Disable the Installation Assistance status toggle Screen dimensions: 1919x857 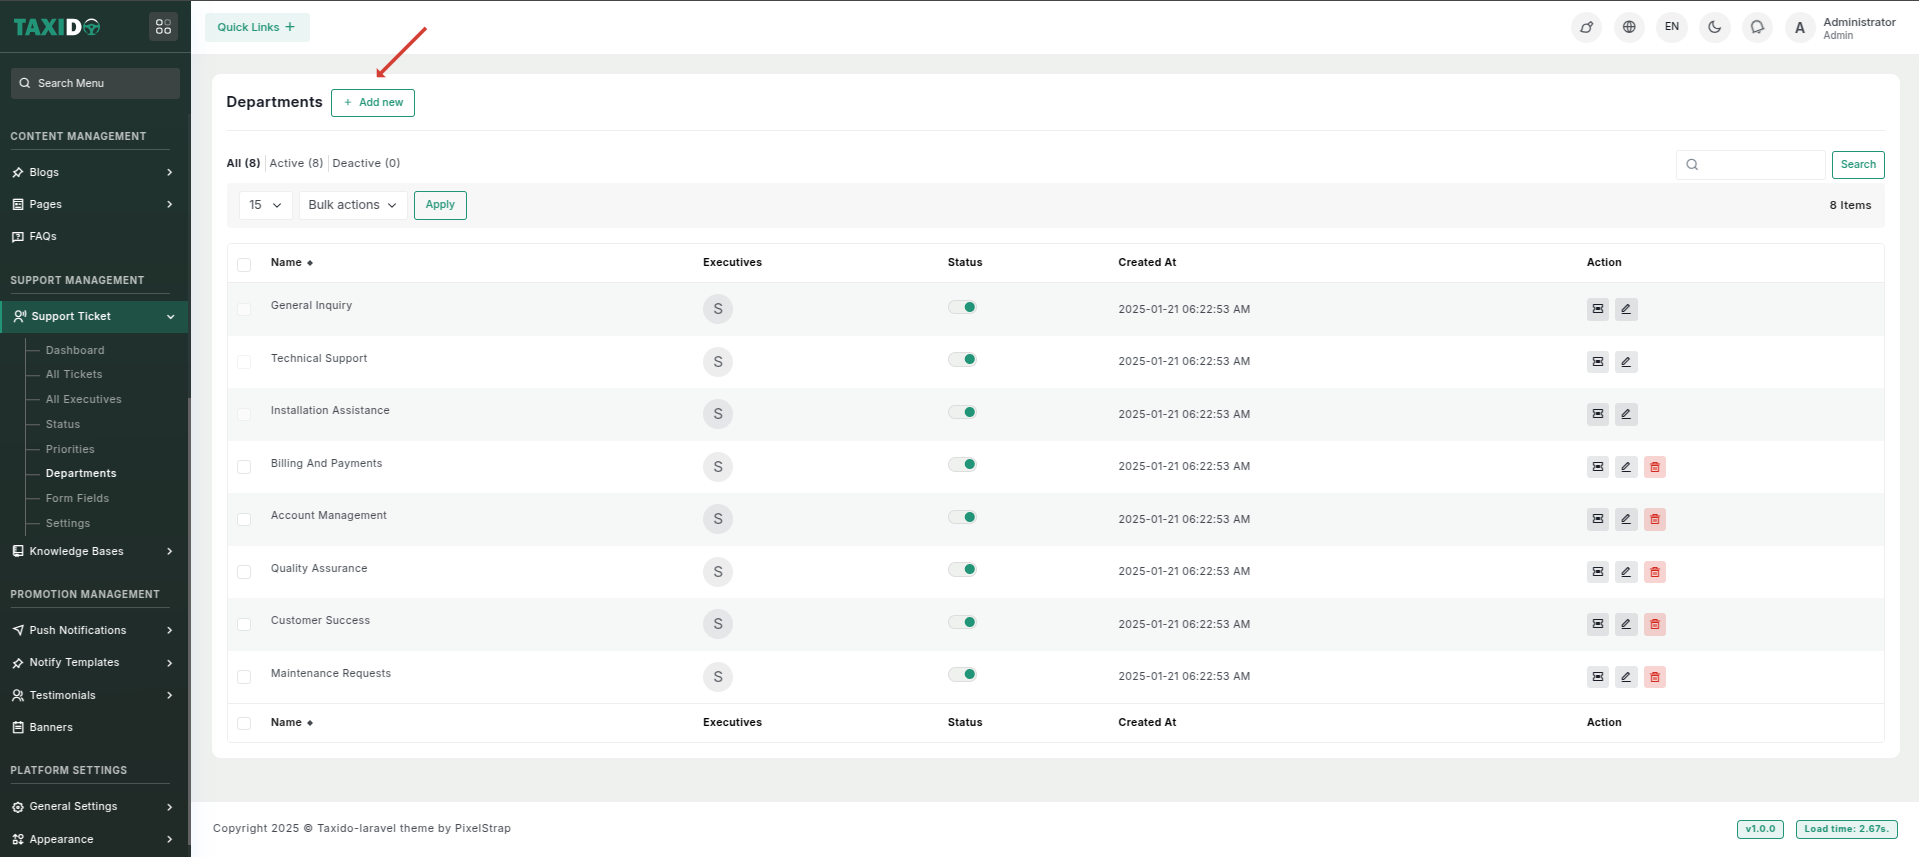click(962, 412)
